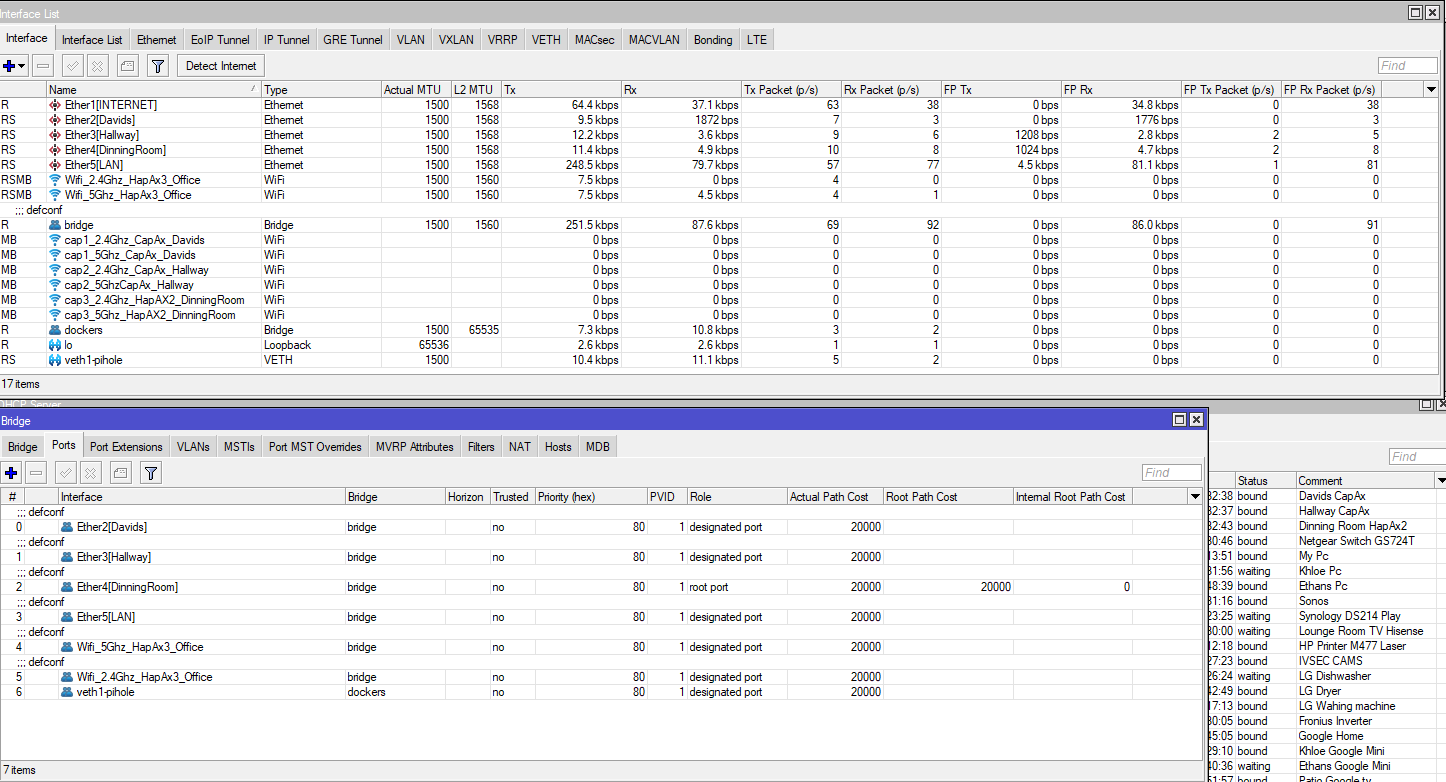1446x782 pixels.
Task: Click the lo loopback interface icon
Action: 55,345
